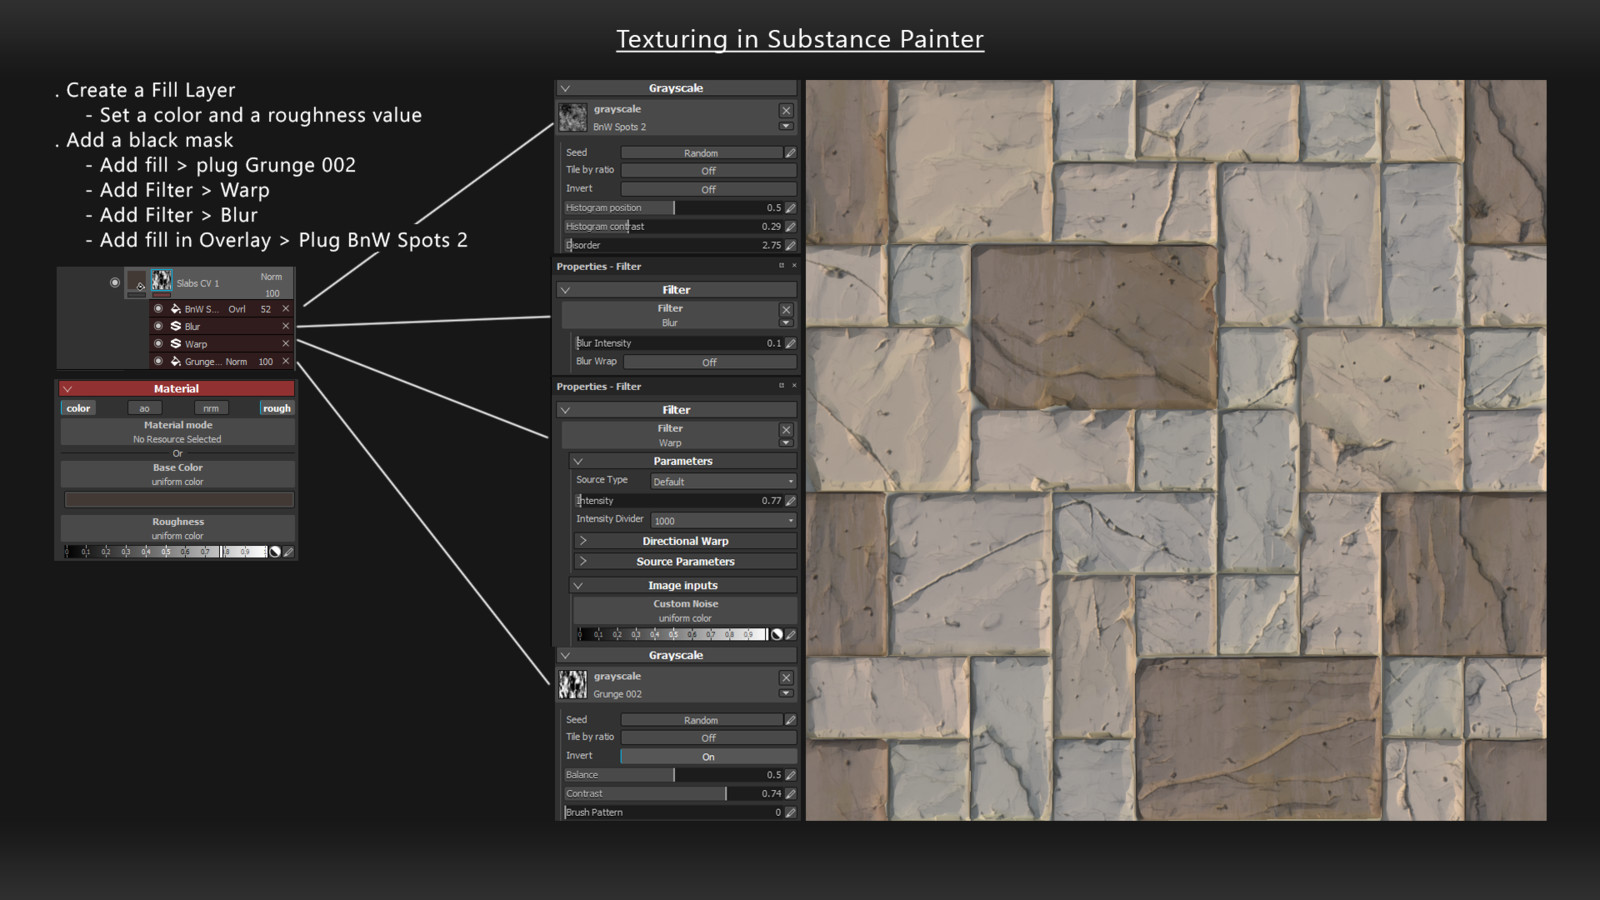
Task: Click the Roughness uniform color button
Action: coord(178,528)
